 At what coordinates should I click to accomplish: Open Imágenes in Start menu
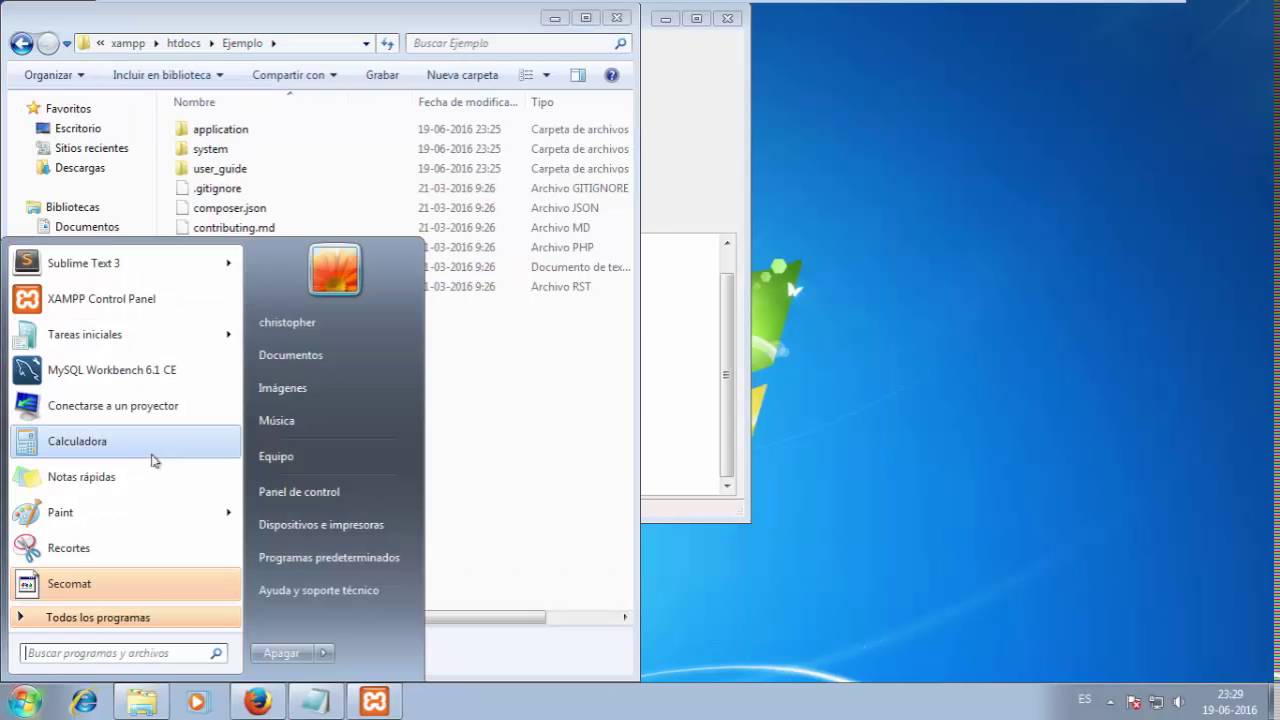[x=283, y=388]
